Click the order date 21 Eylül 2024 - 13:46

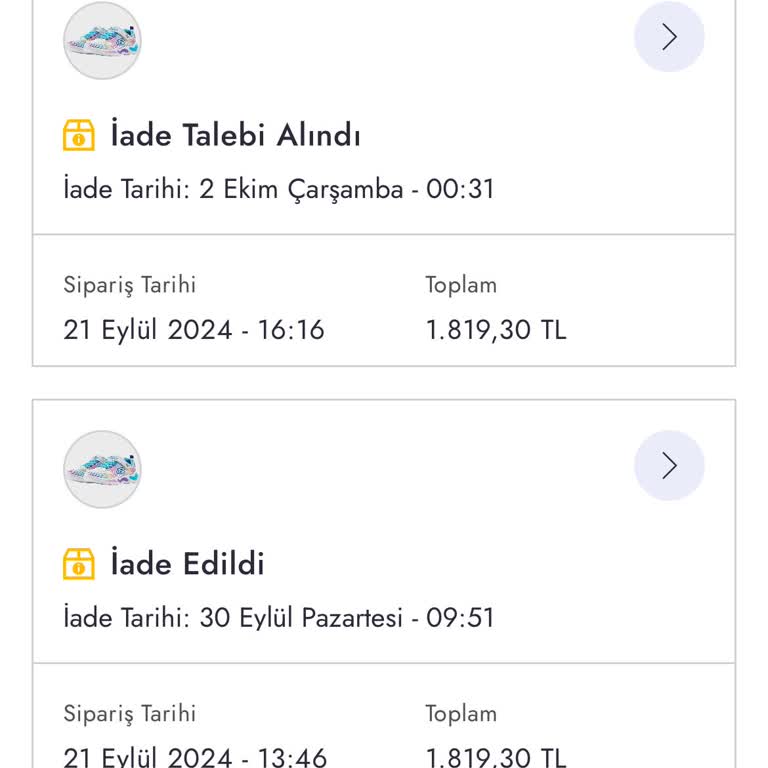195,757
